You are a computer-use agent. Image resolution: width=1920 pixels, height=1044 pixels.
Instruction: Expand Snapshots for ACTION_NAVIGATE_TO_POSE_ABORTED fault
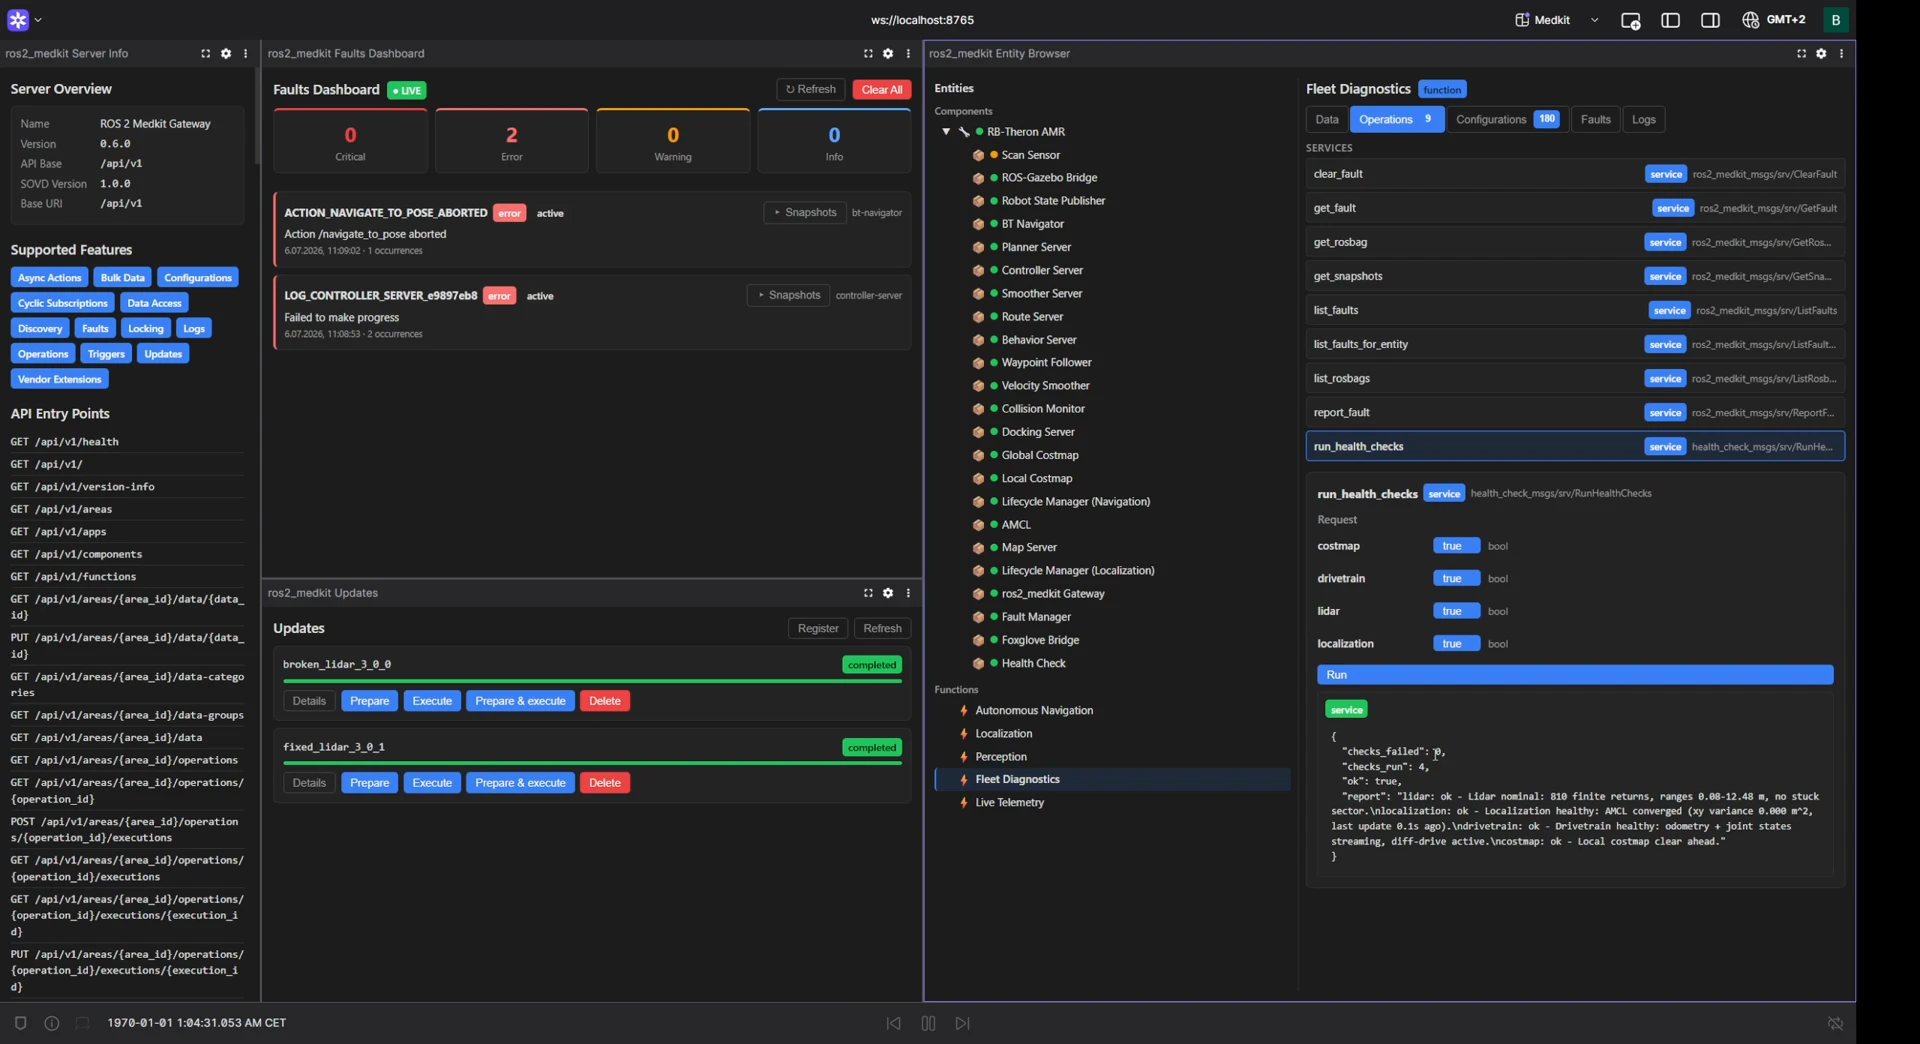tap(805, 213)
